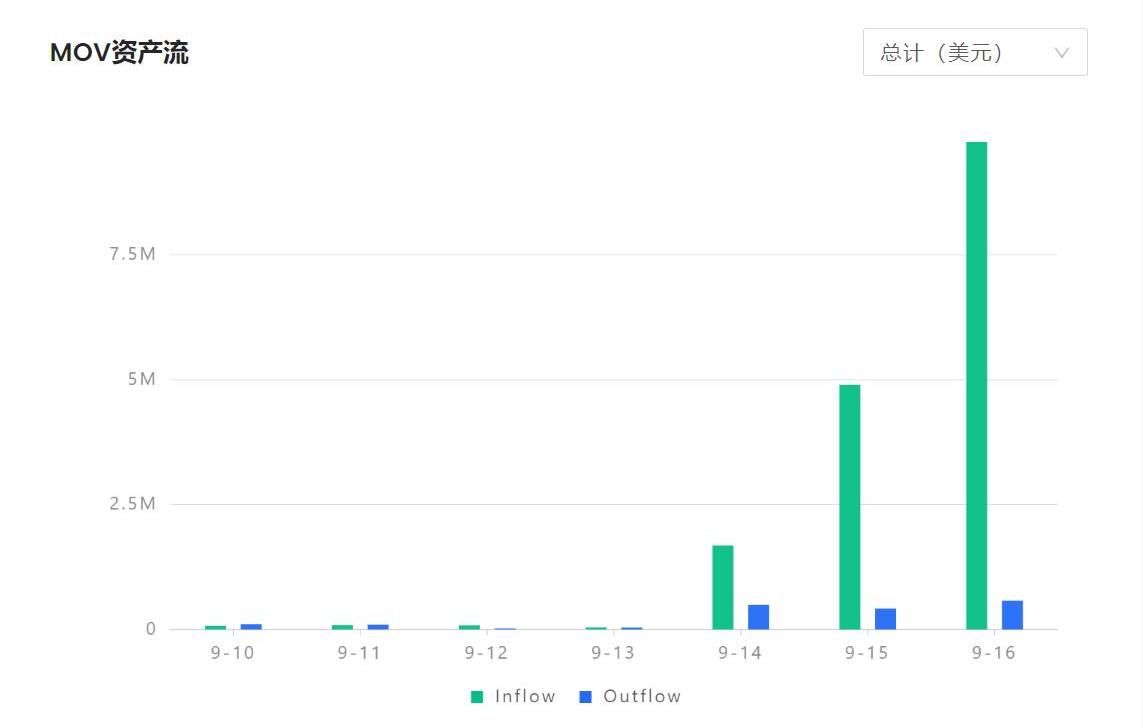Click the 9-12 x-axis date label
Viewport: 1143px width, 728px height.
click(486, 653)
